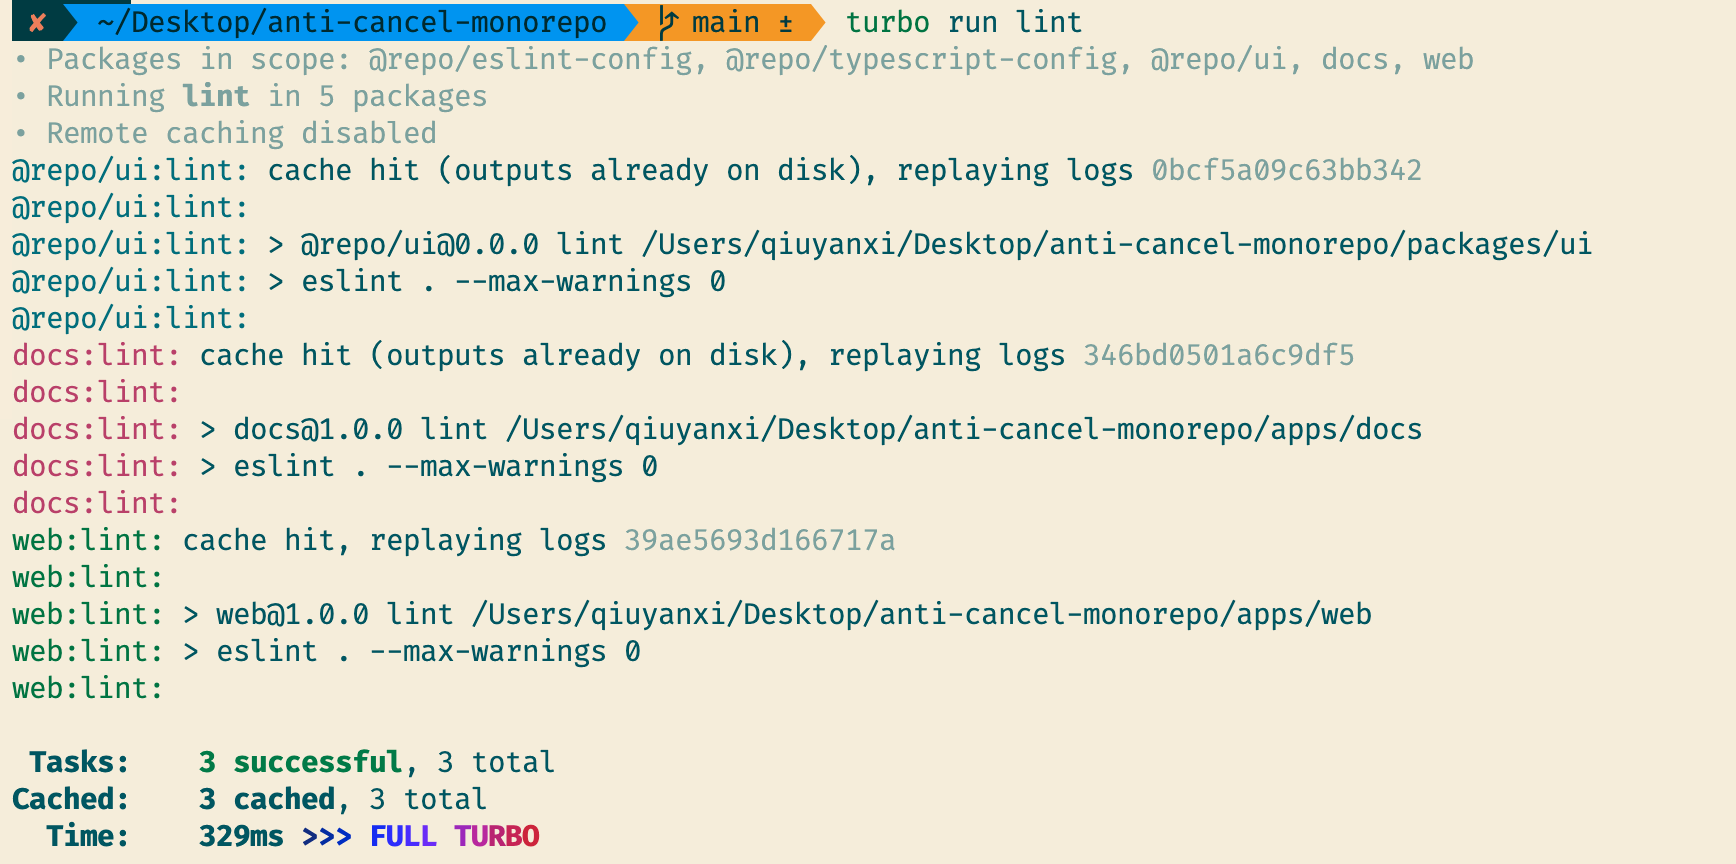
Task: Click the 'Packages in scope' line
Action: tap(744, 60)
